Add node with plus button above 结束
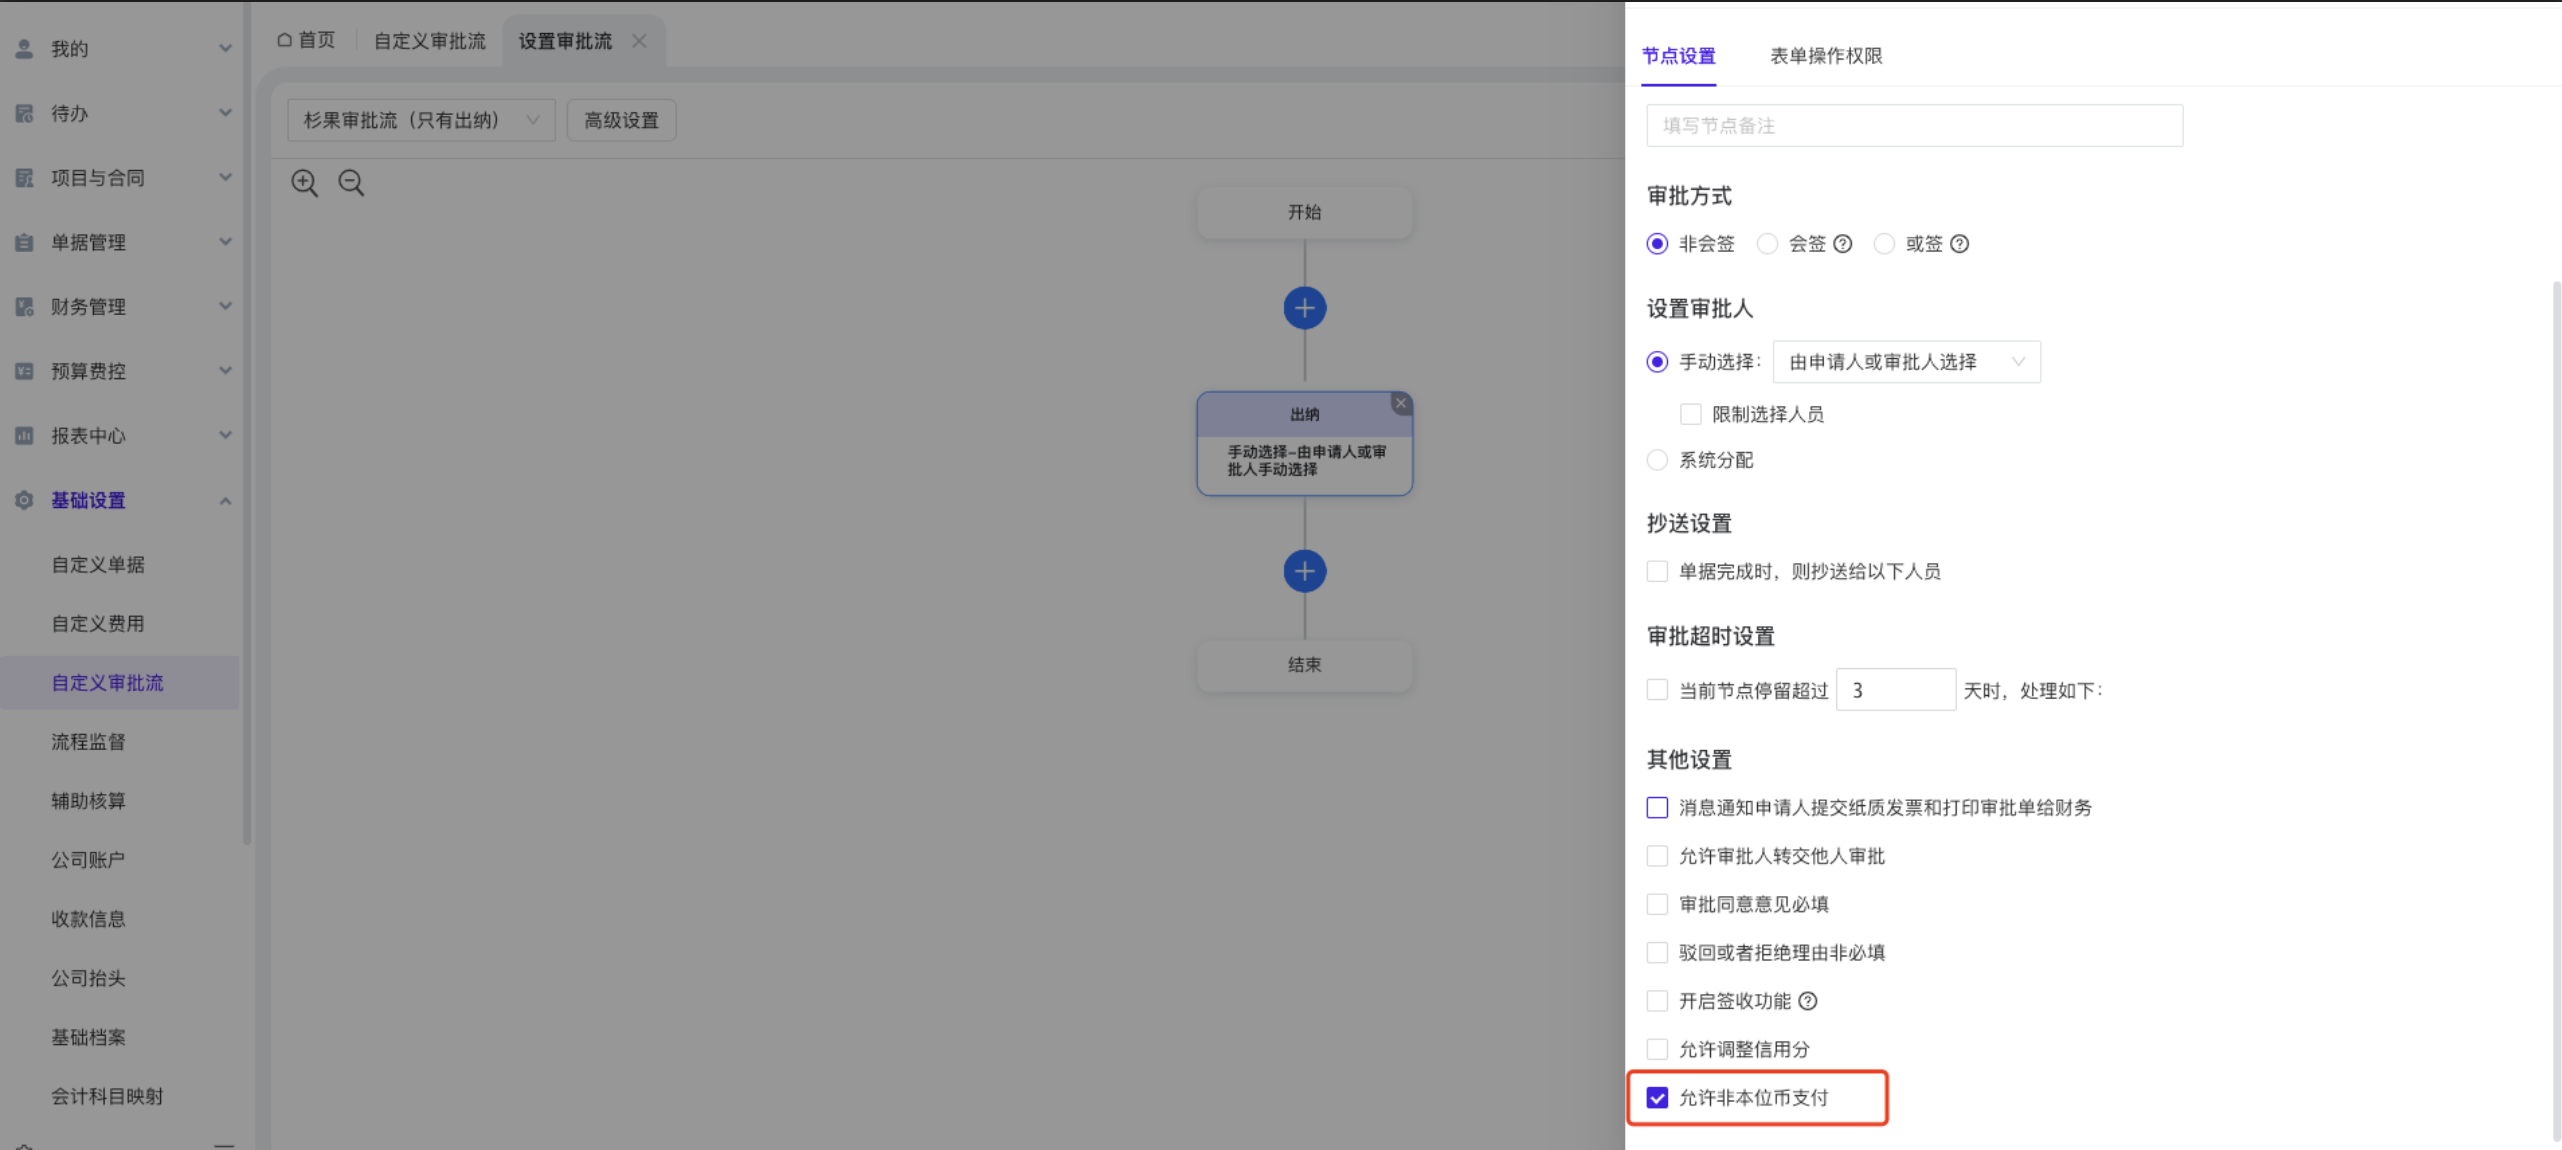The width and height of the screenshot is (2562, 1150). (x=1304, y=571)
